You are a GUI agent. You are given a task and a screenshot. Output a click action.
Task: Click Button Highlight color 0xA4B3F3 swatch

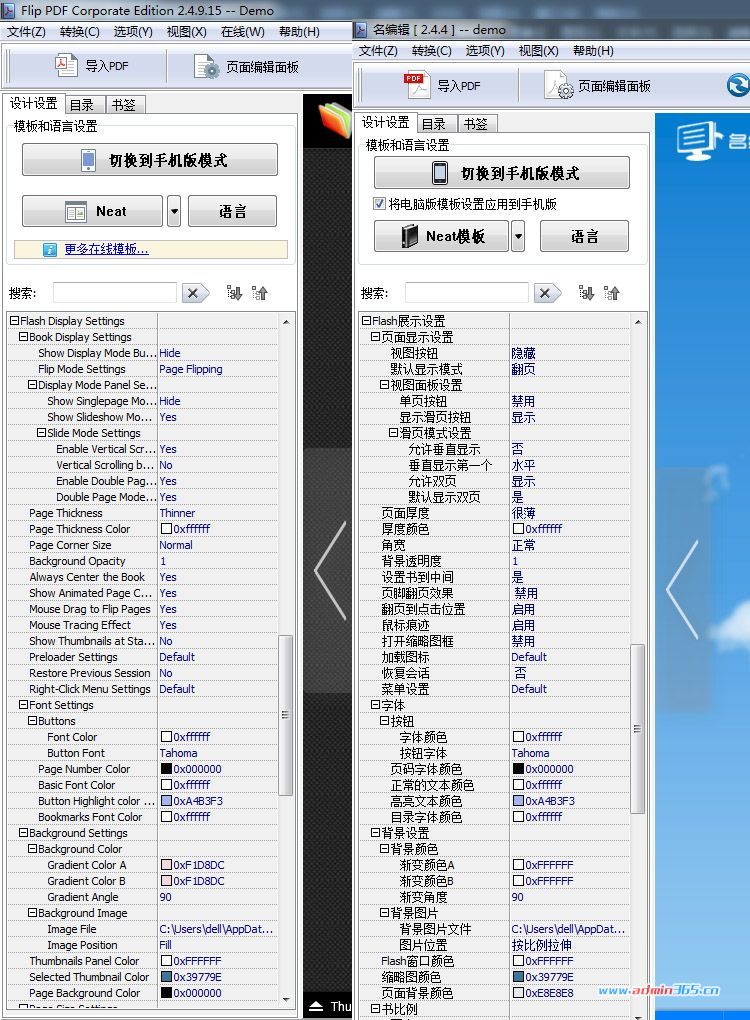pyautogui.click(x=166, y=801)
